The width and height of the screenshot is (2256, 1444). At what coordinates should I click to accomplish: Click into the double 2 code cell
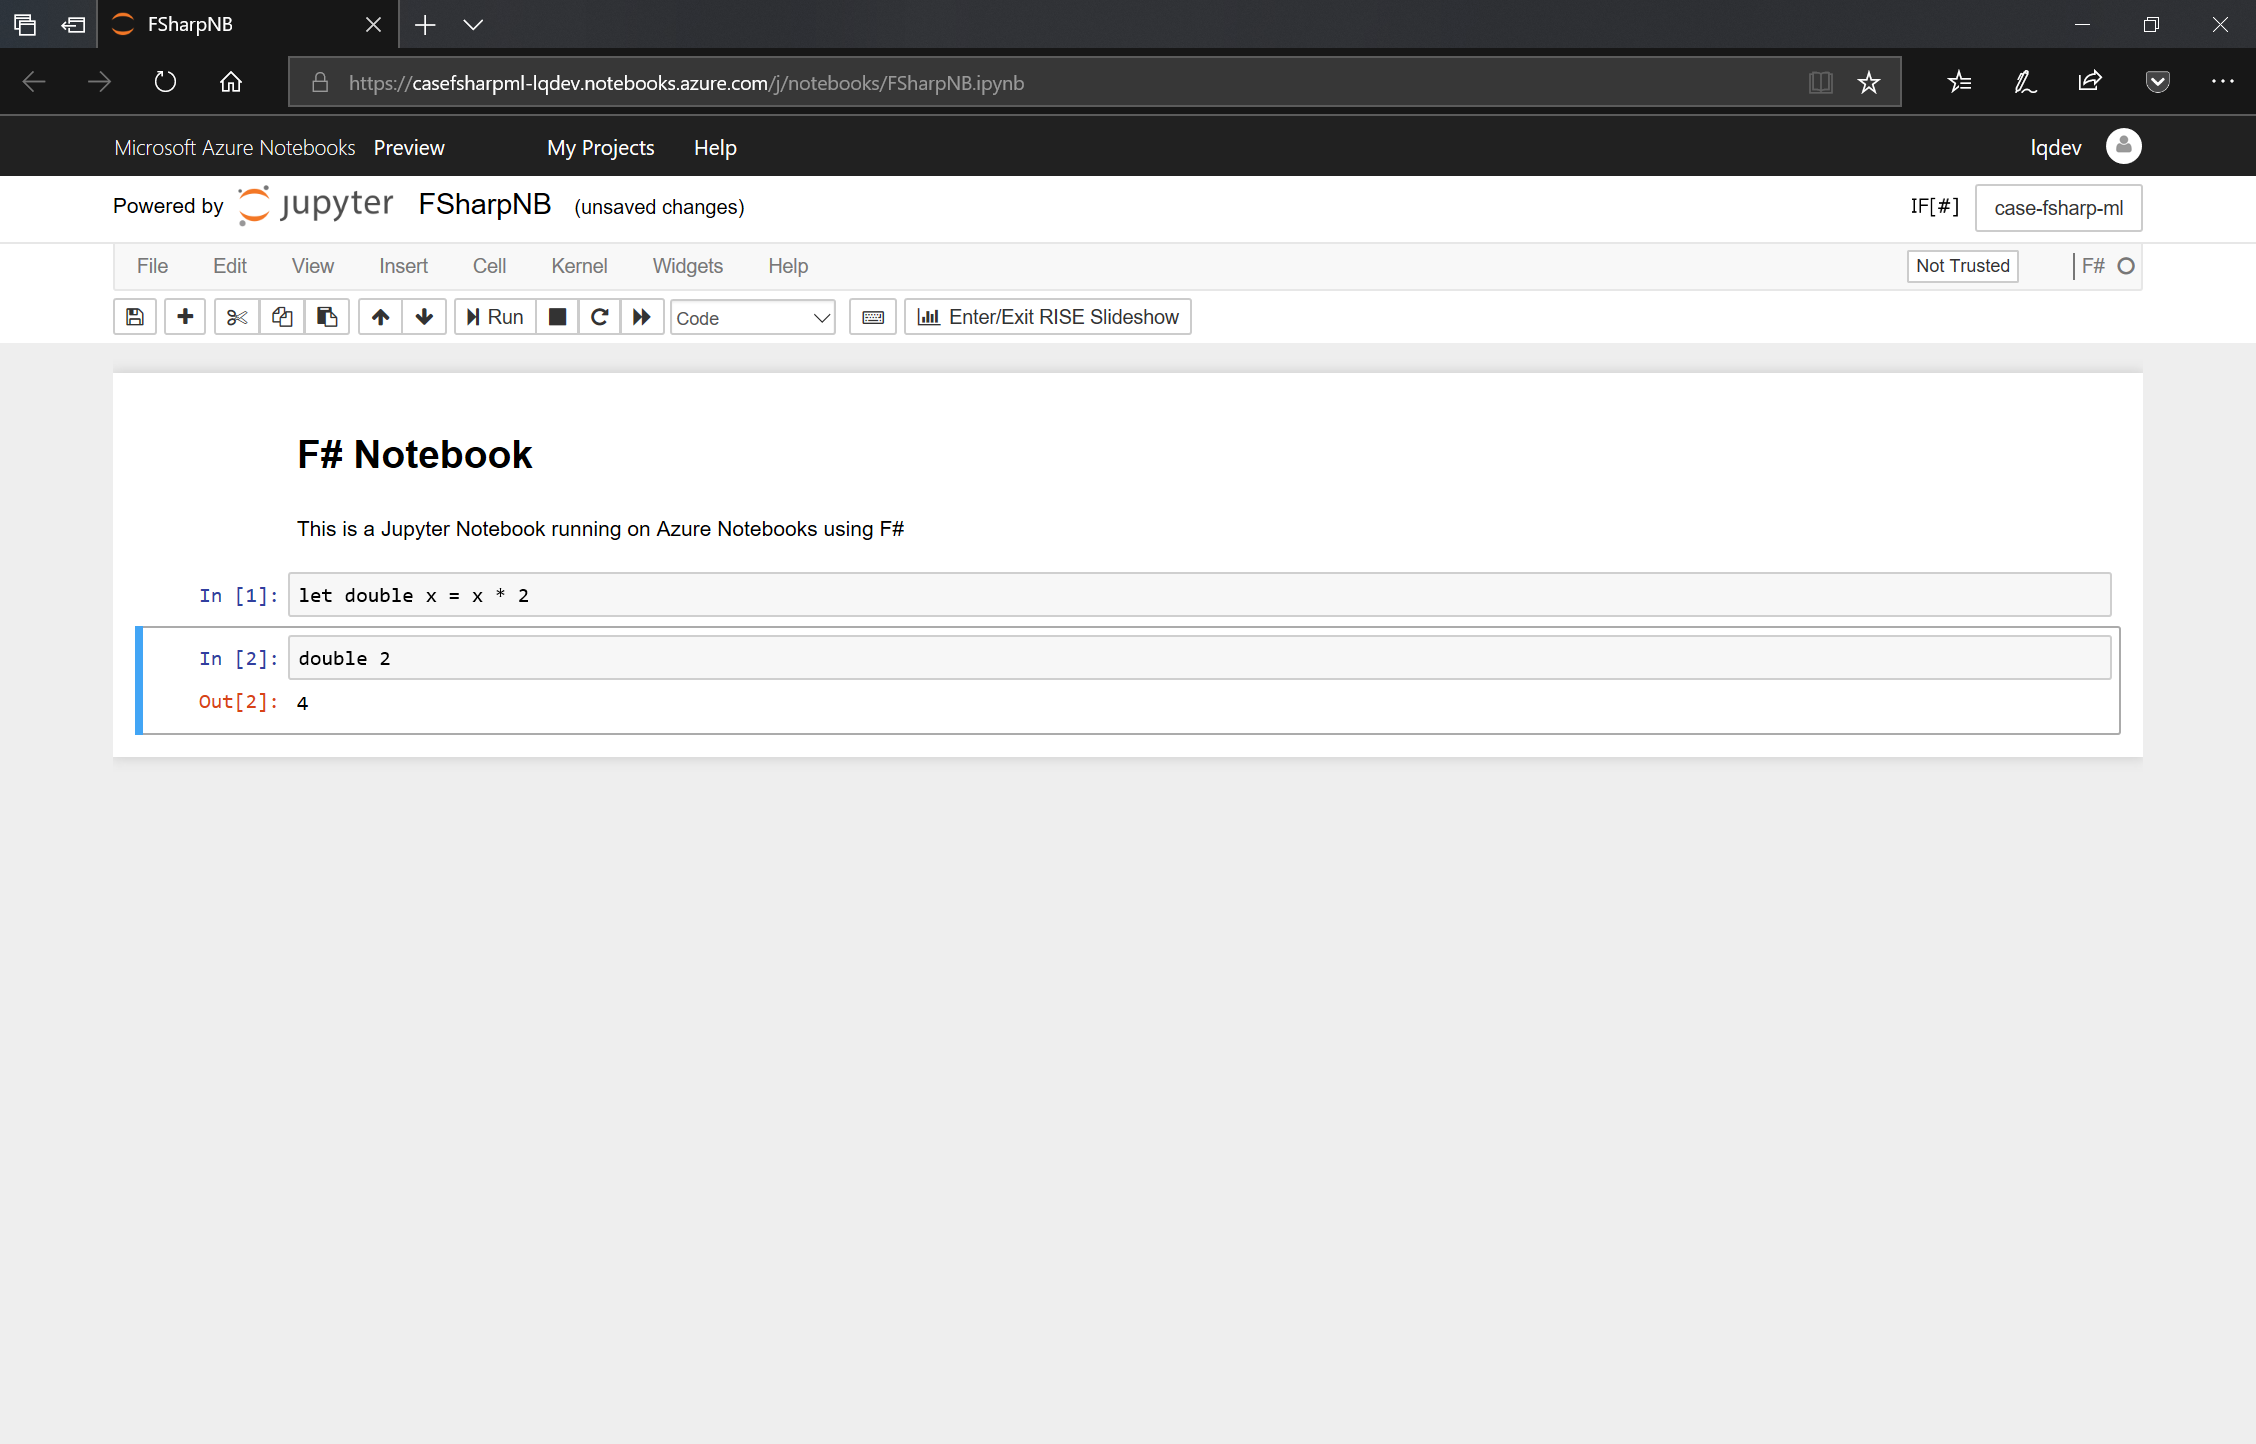[x=1199, y=658]
